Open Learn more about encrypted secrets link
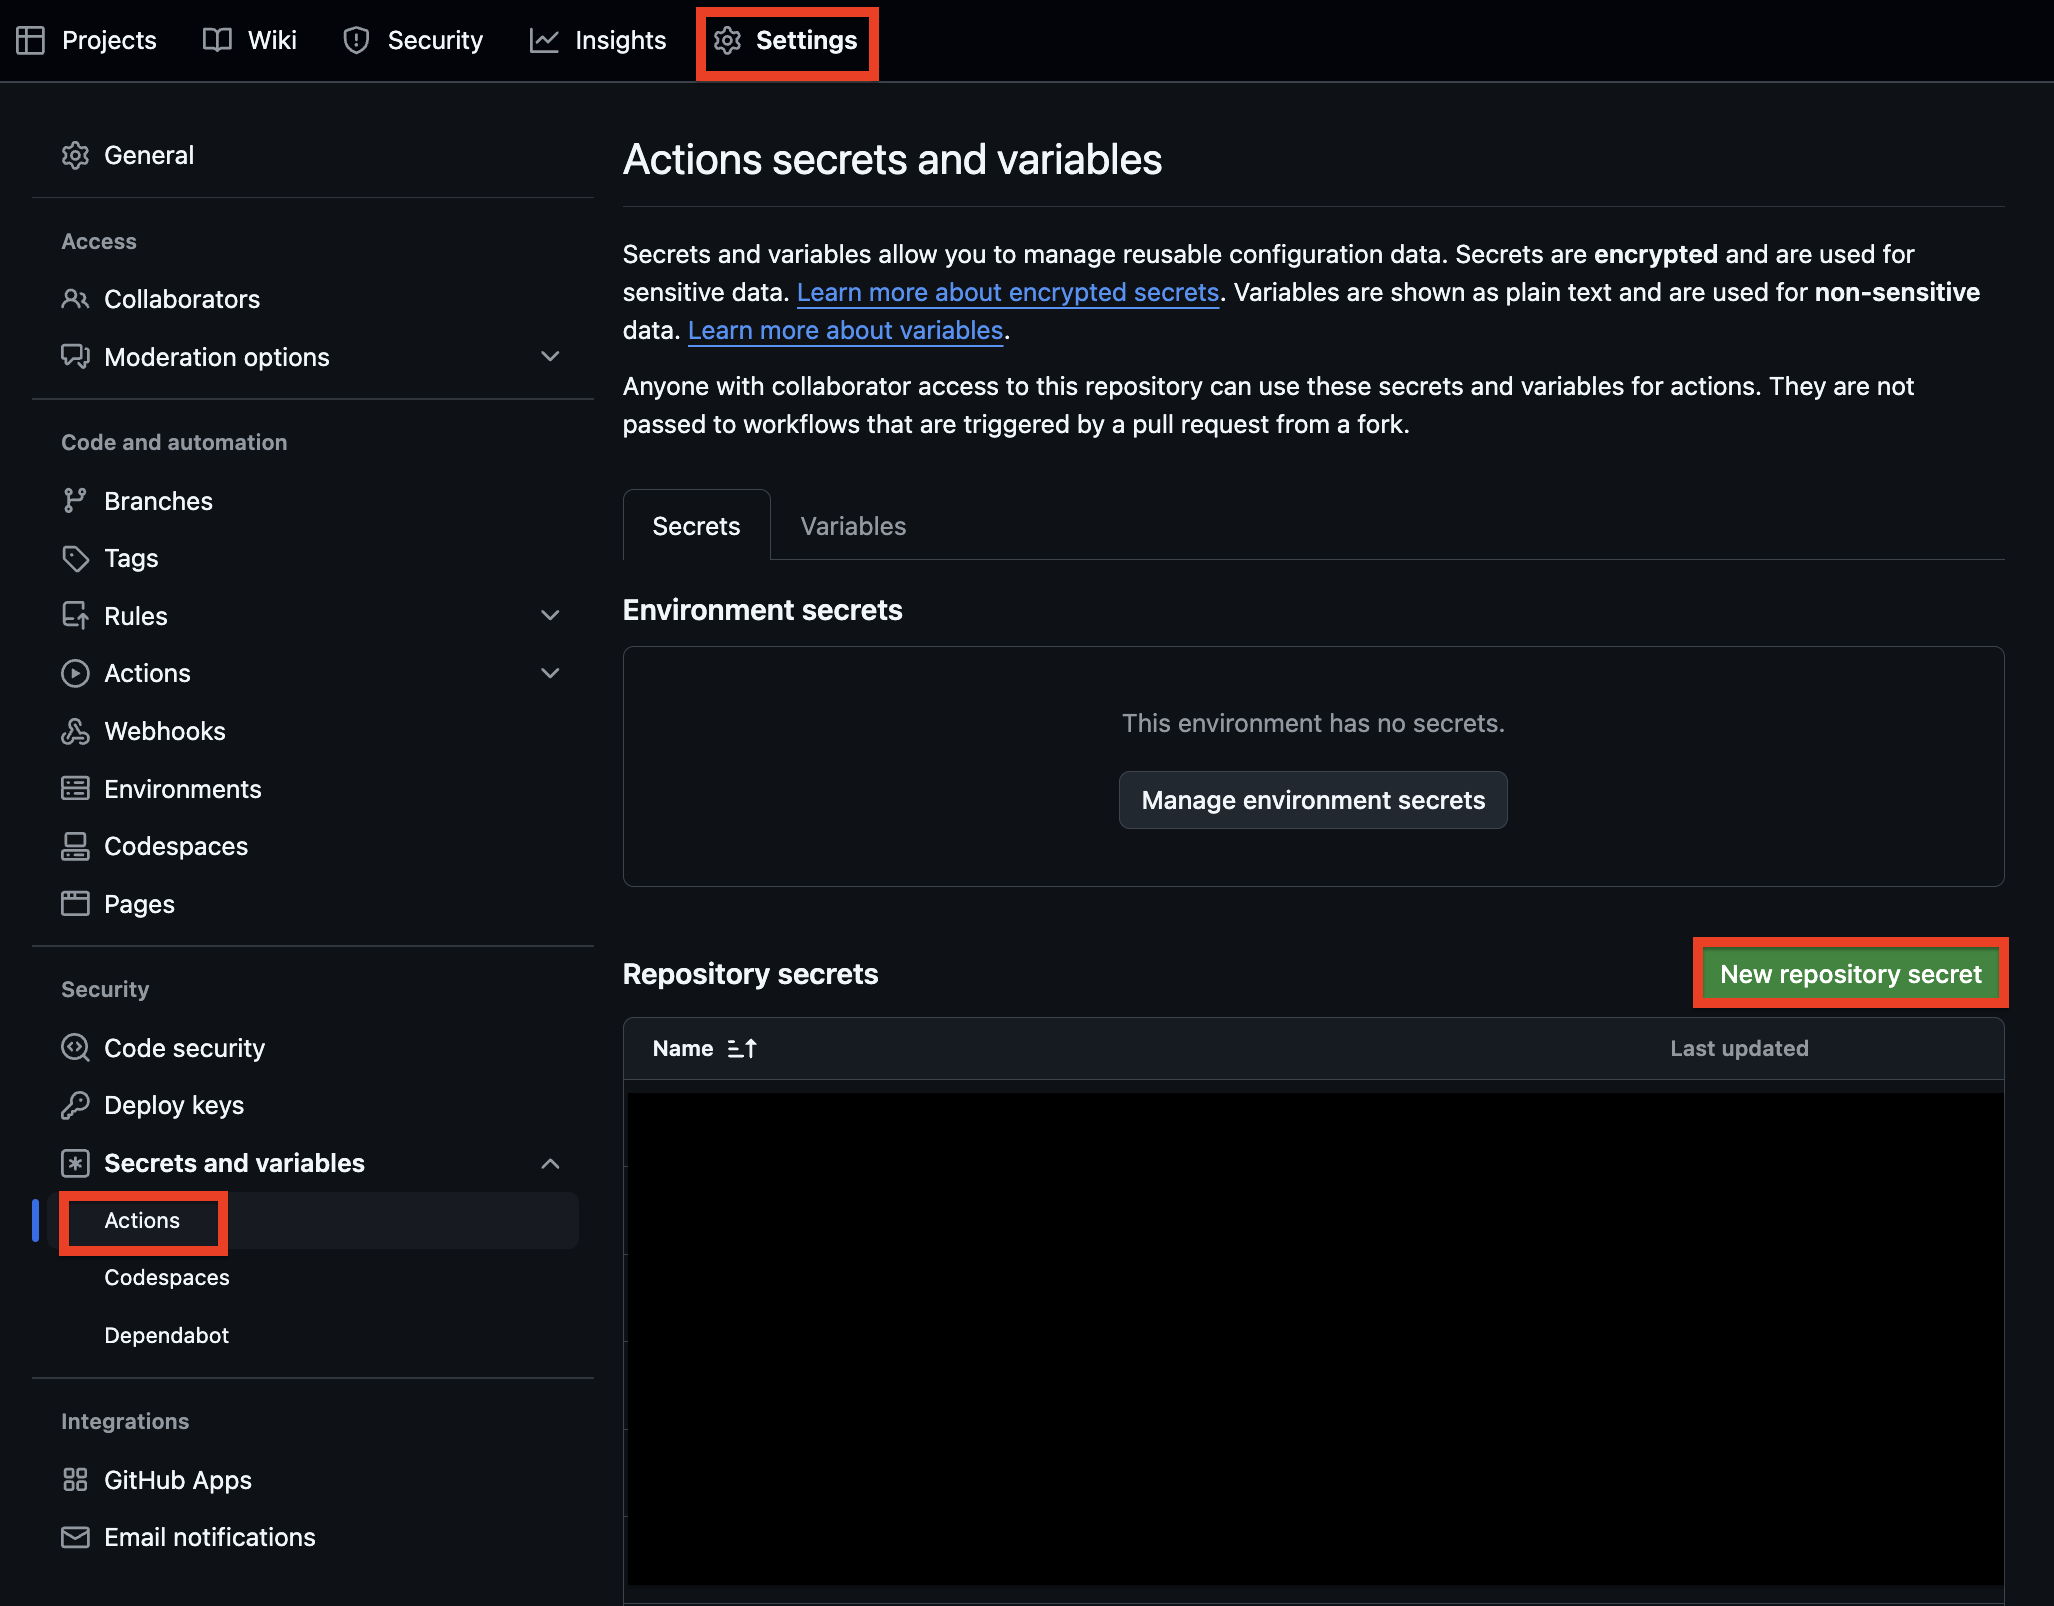 [1008, 292]
